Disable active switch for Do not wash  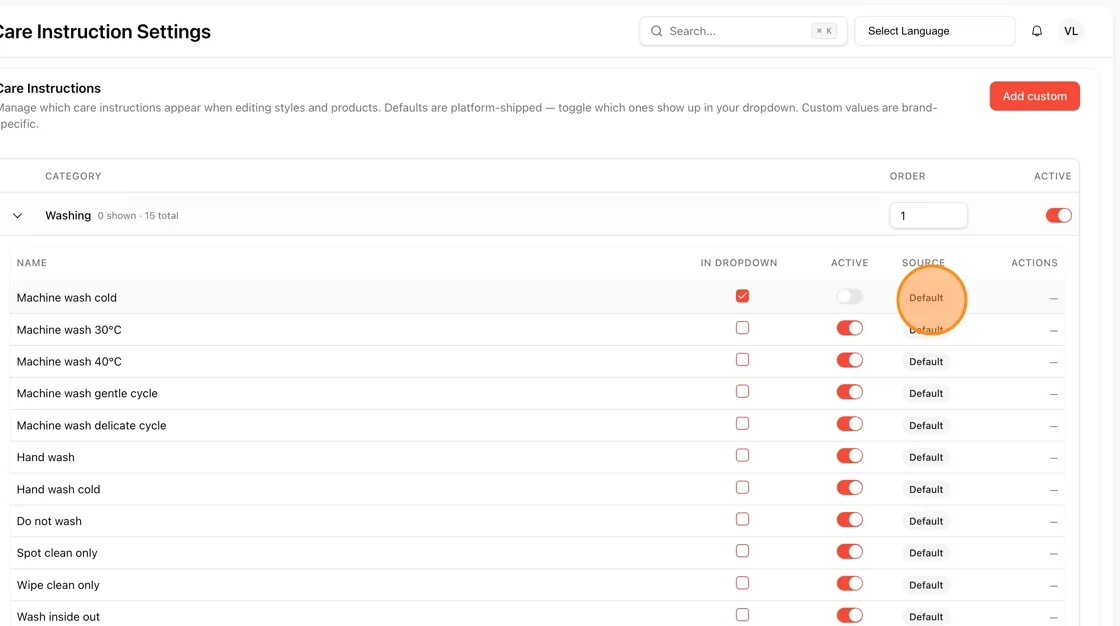click(x=849, y=520)
